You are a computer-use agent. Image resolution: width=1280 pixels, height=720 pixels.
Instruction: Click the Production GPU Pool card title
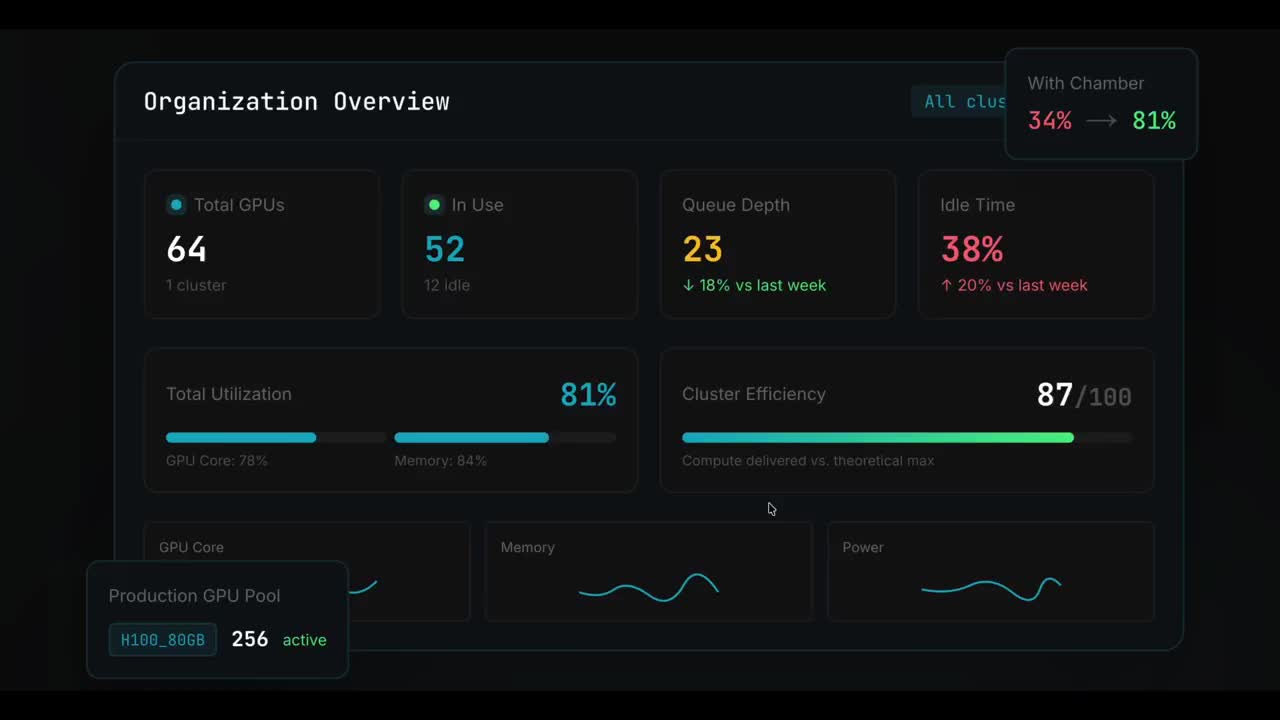click(194, 596)
